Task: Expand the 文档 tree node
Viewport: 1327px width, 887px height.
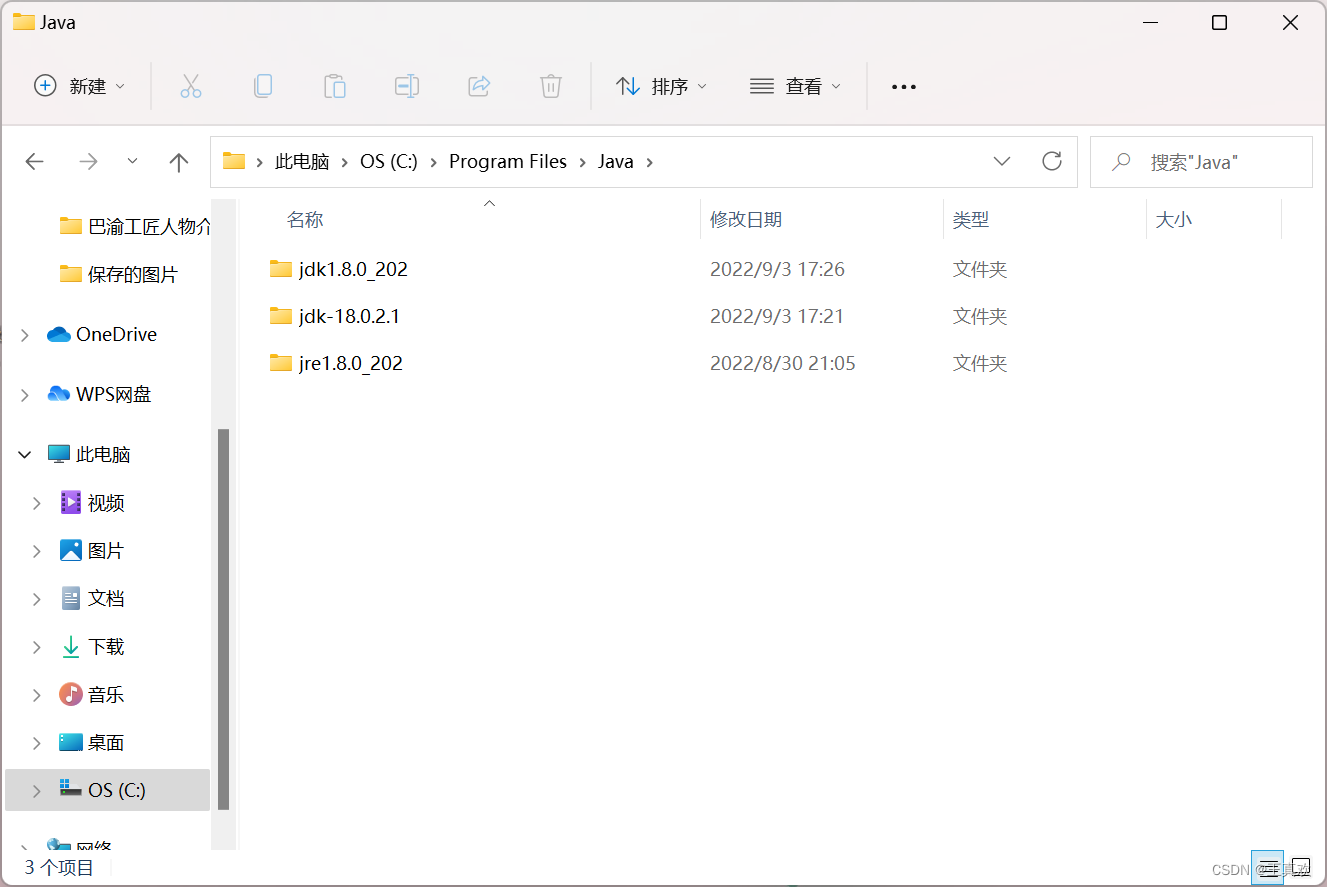Action: [37, 599]
